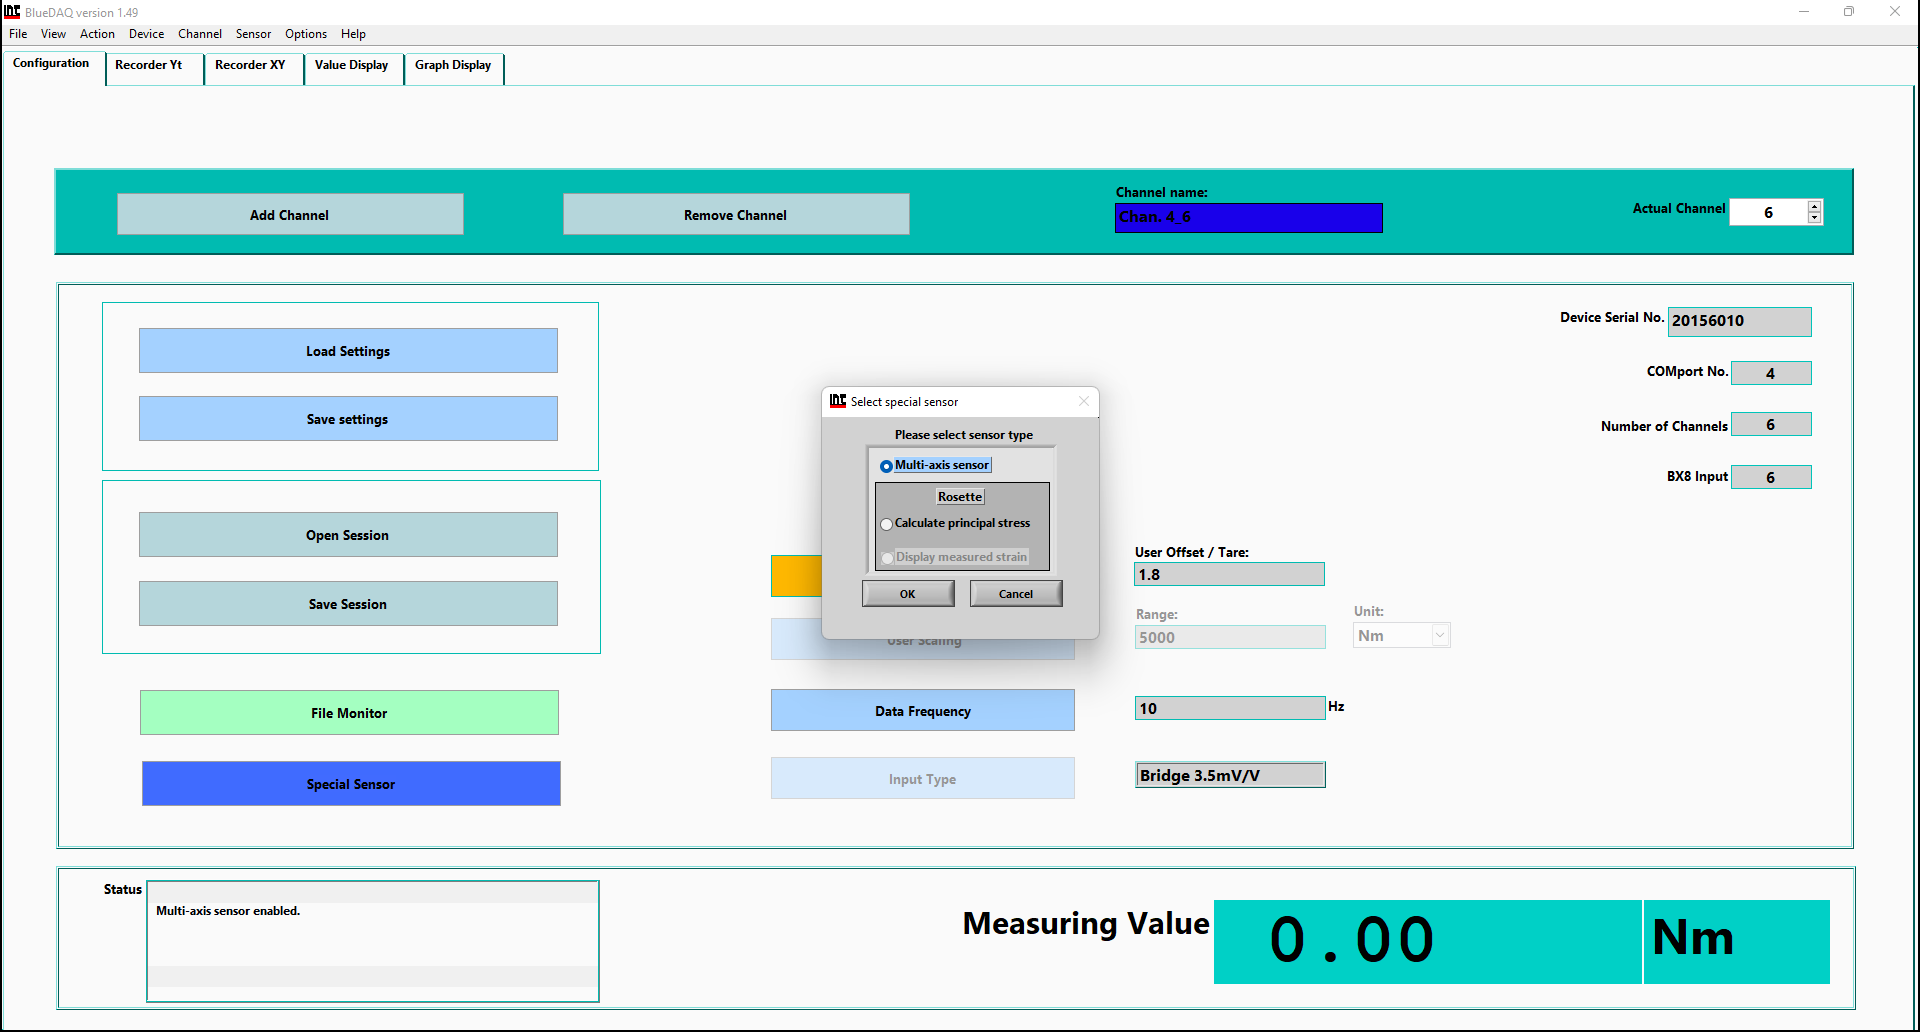Click the blue Channel name field

(x=1248, y=218)
